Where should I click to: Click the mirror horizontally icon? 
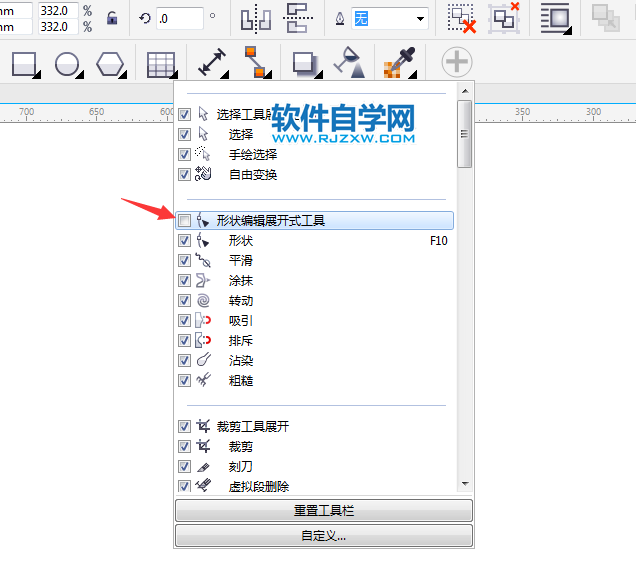256,19
